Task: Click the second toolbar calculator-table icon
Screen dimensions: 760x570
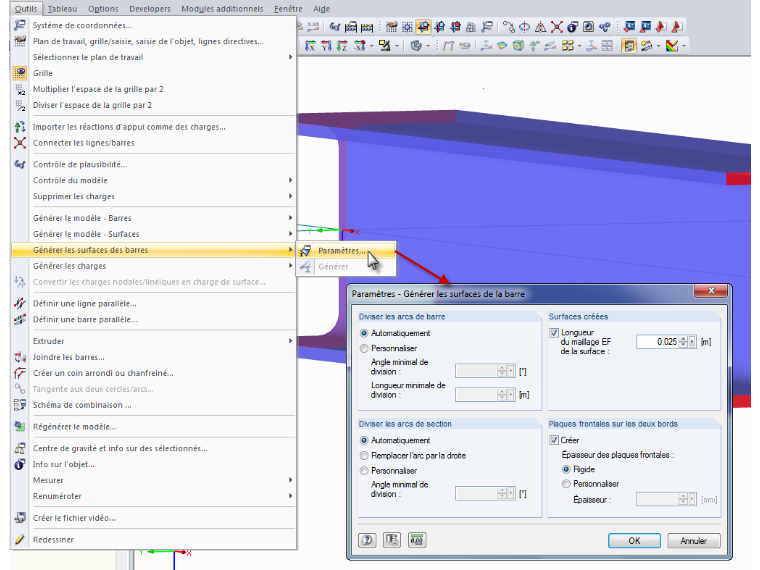Action: (367, 27)
